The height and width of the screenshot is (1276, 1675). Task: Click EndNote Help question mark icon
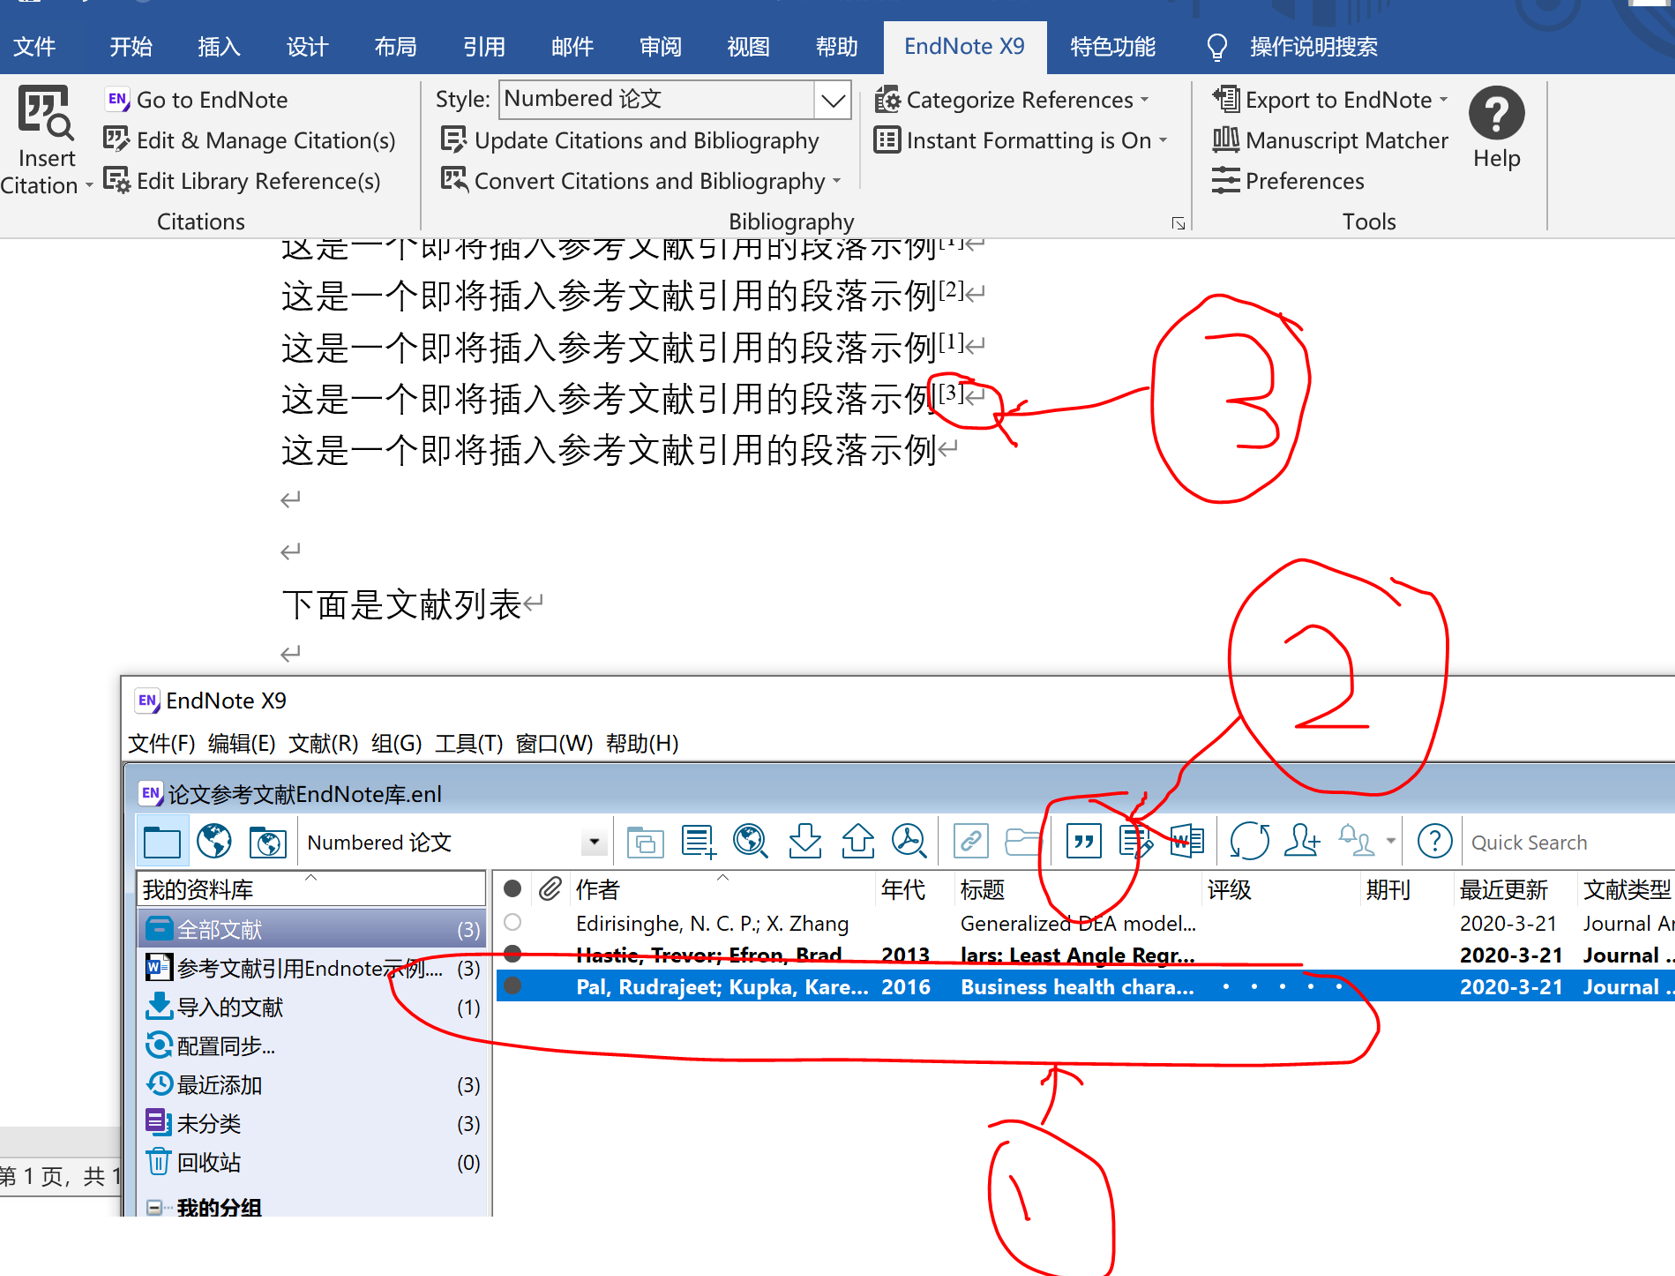click(1434, 842)
